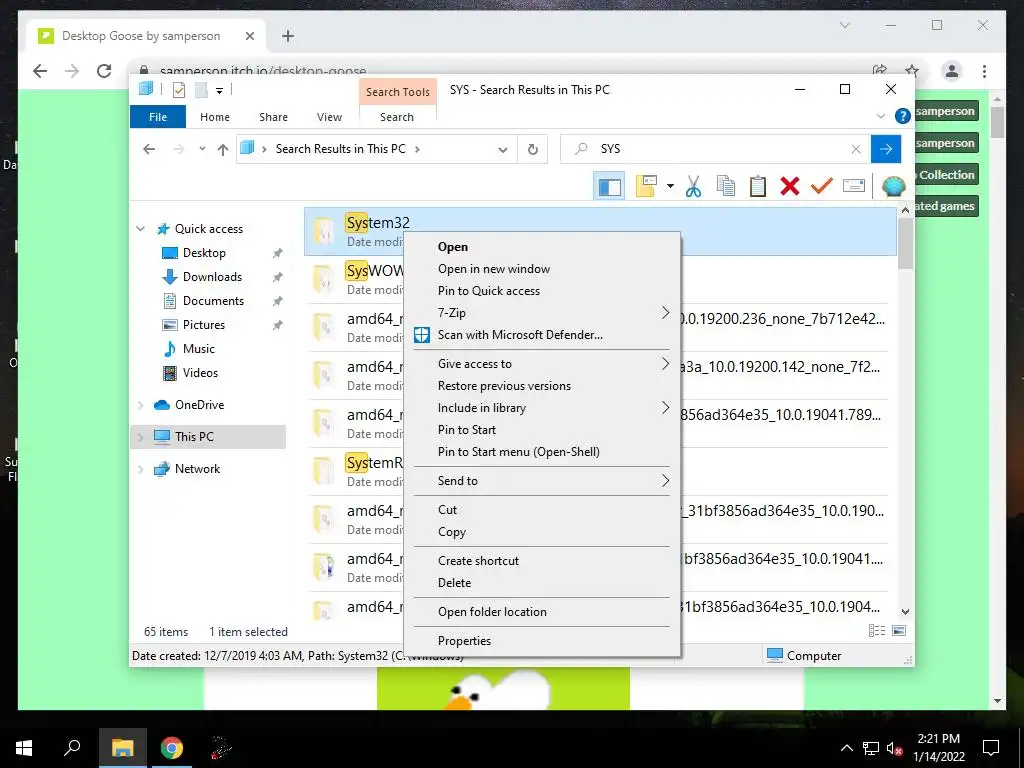The image size is (1024, 768).
Task: Open the Windows Start menu
Action: (x=24, y=748)
